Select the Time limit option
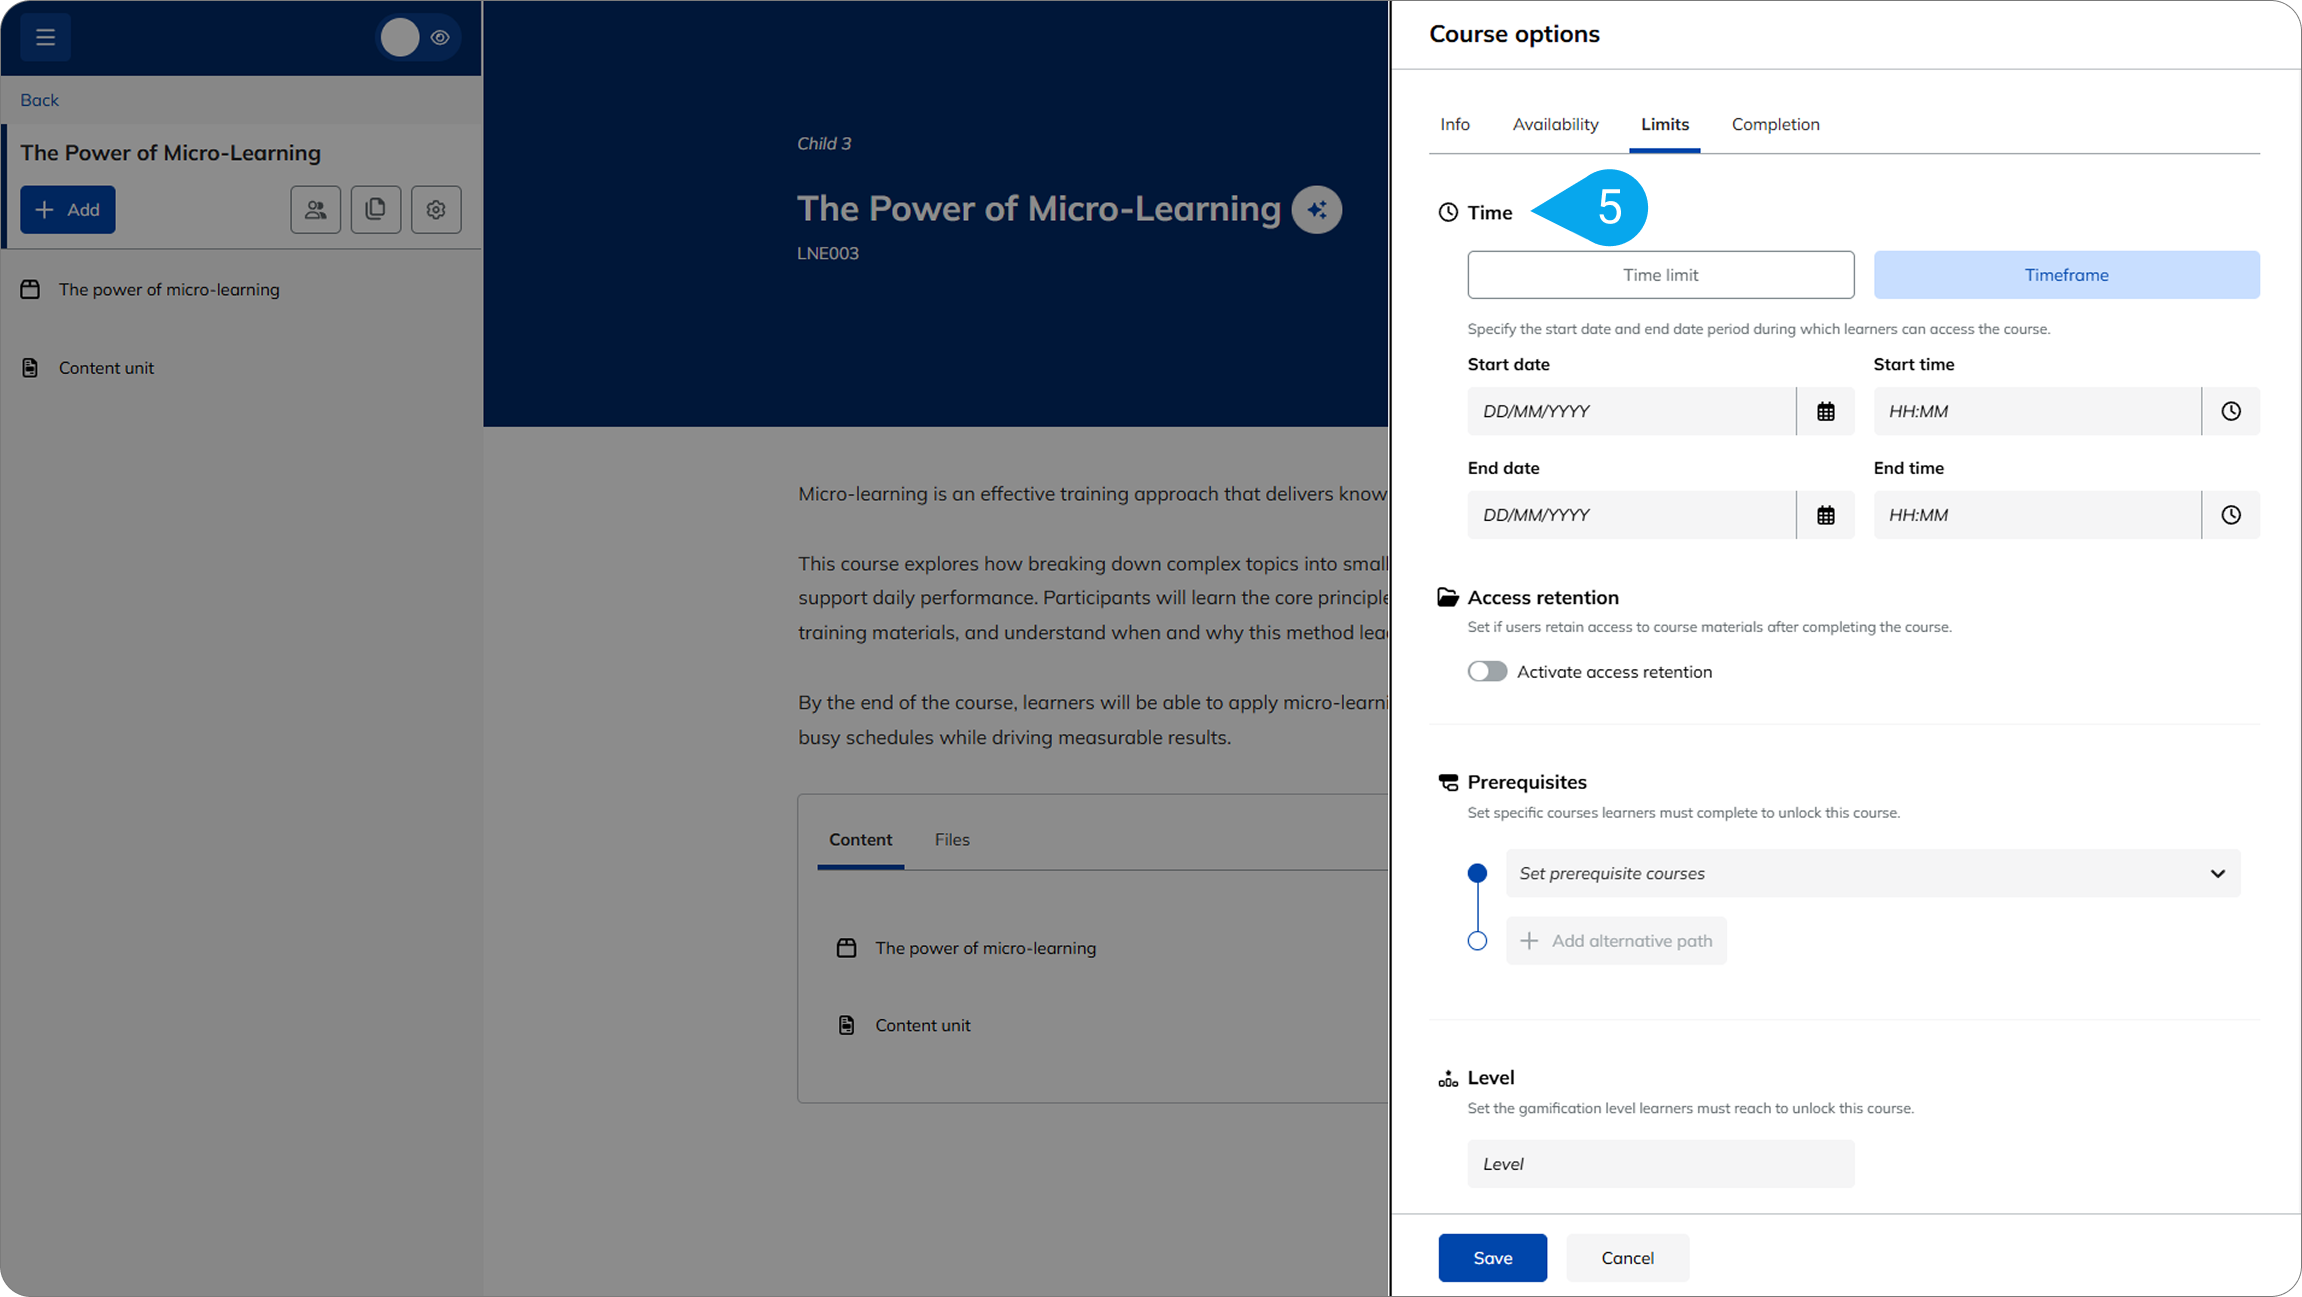Screen dimensions: 2302x1297 pyautogui.click(x=1660, y=275)
